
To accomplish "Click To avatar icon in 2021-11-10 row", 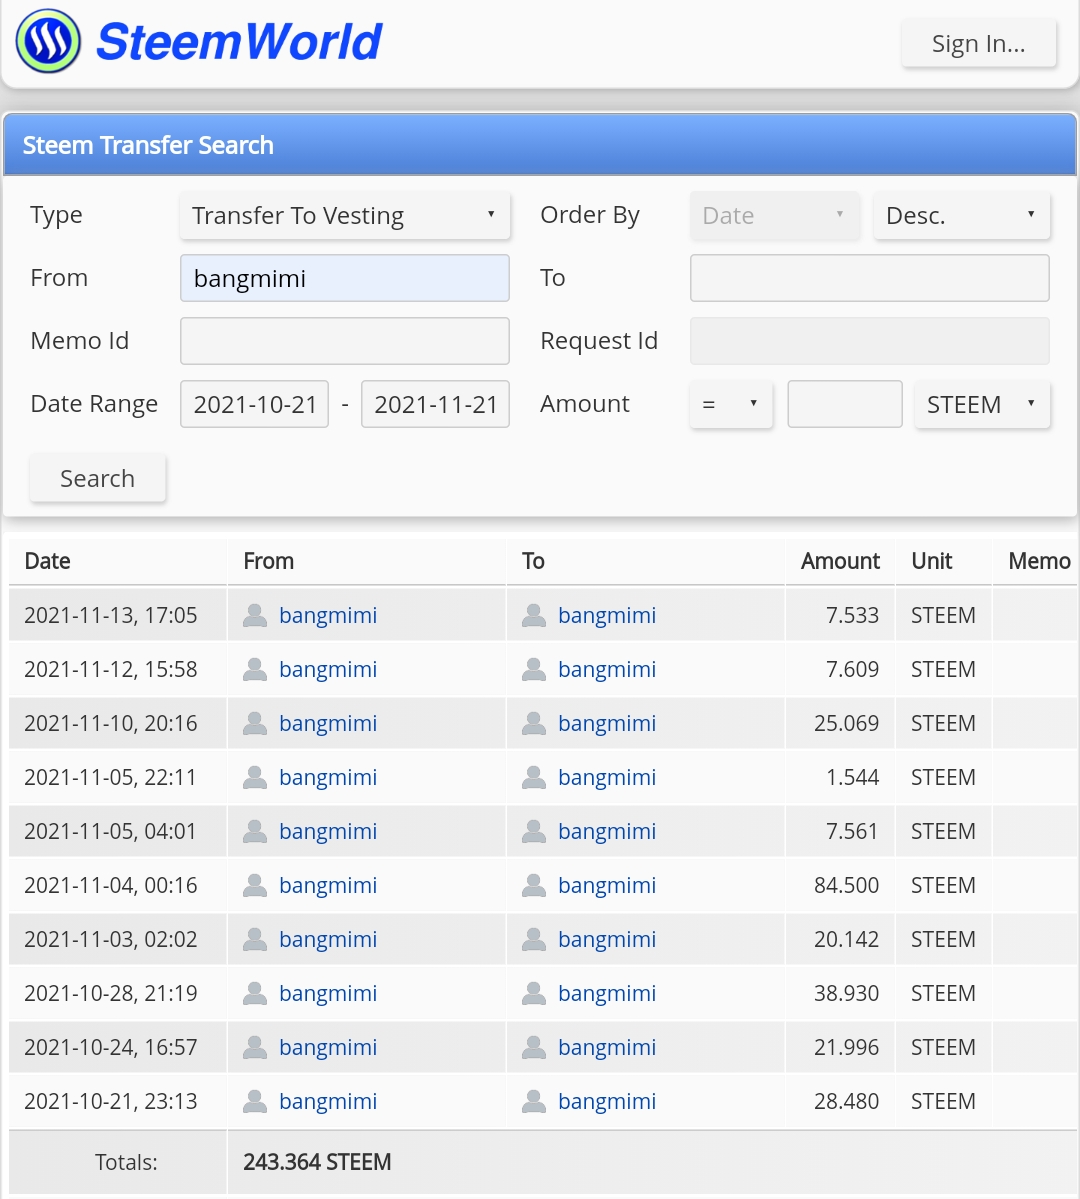I will pos(534,723).
